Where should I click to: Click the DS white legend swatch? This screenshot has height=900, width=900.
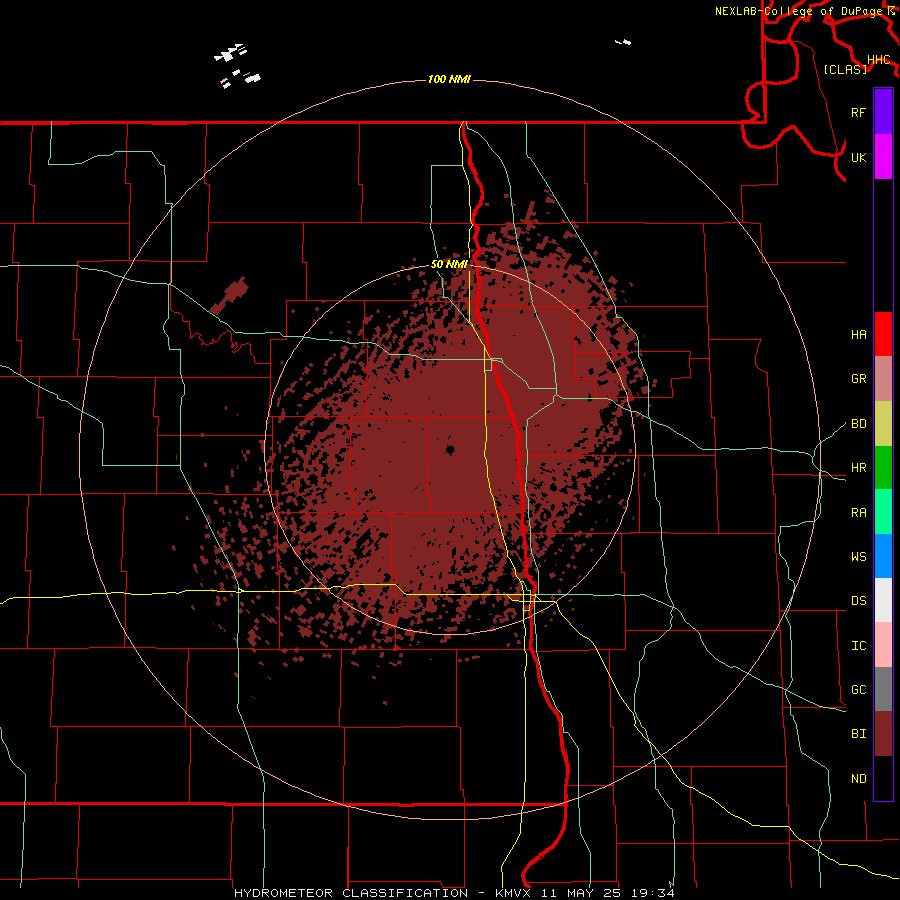click(x=883, y=600)
